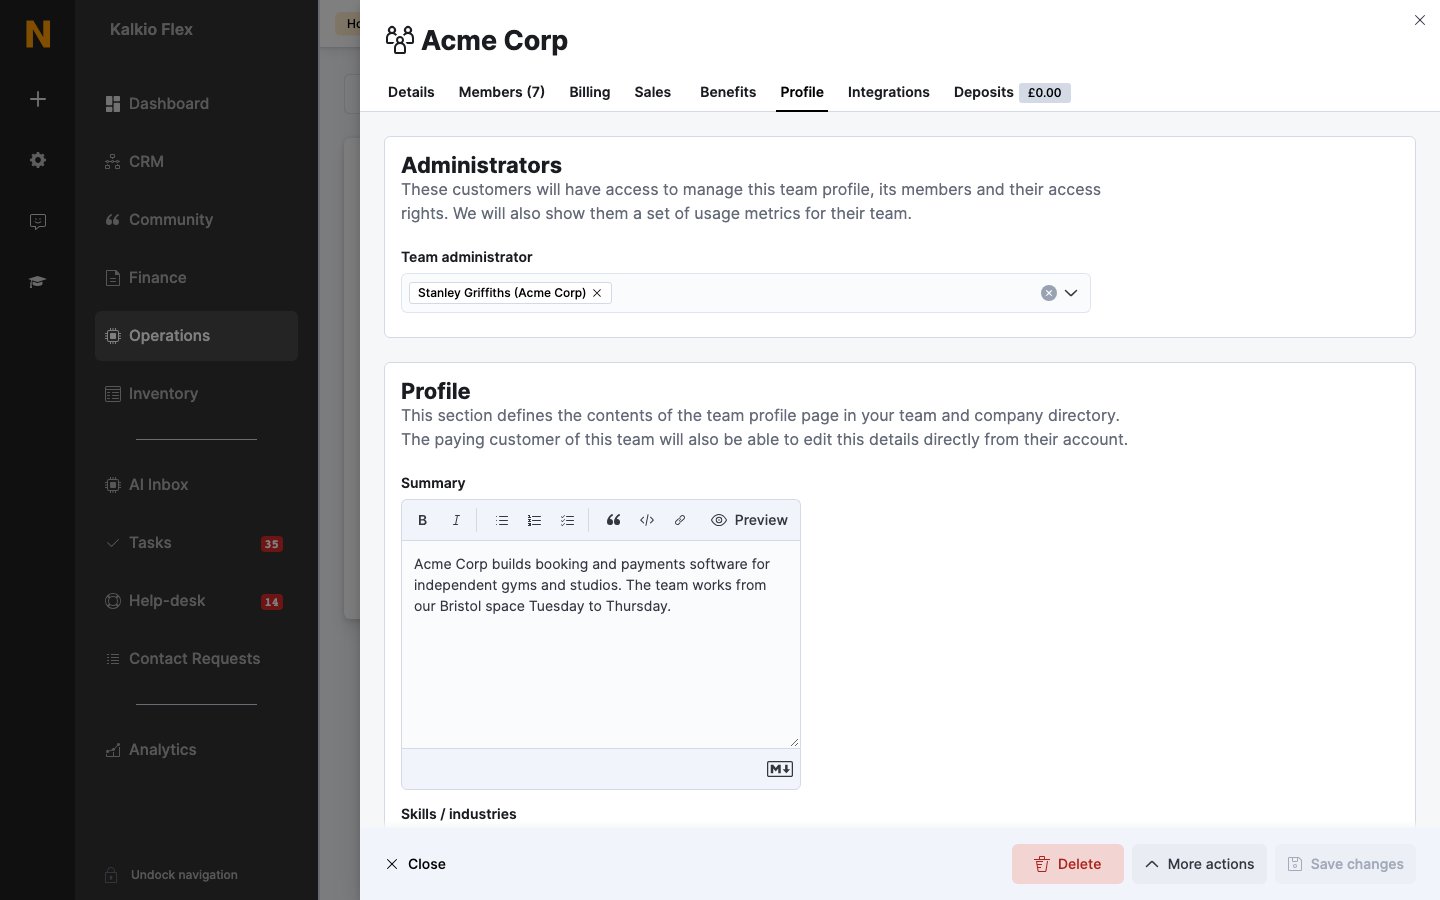Insert a task checklist in Summary
Screen dimensions: 1440x900
pos(568,520)
